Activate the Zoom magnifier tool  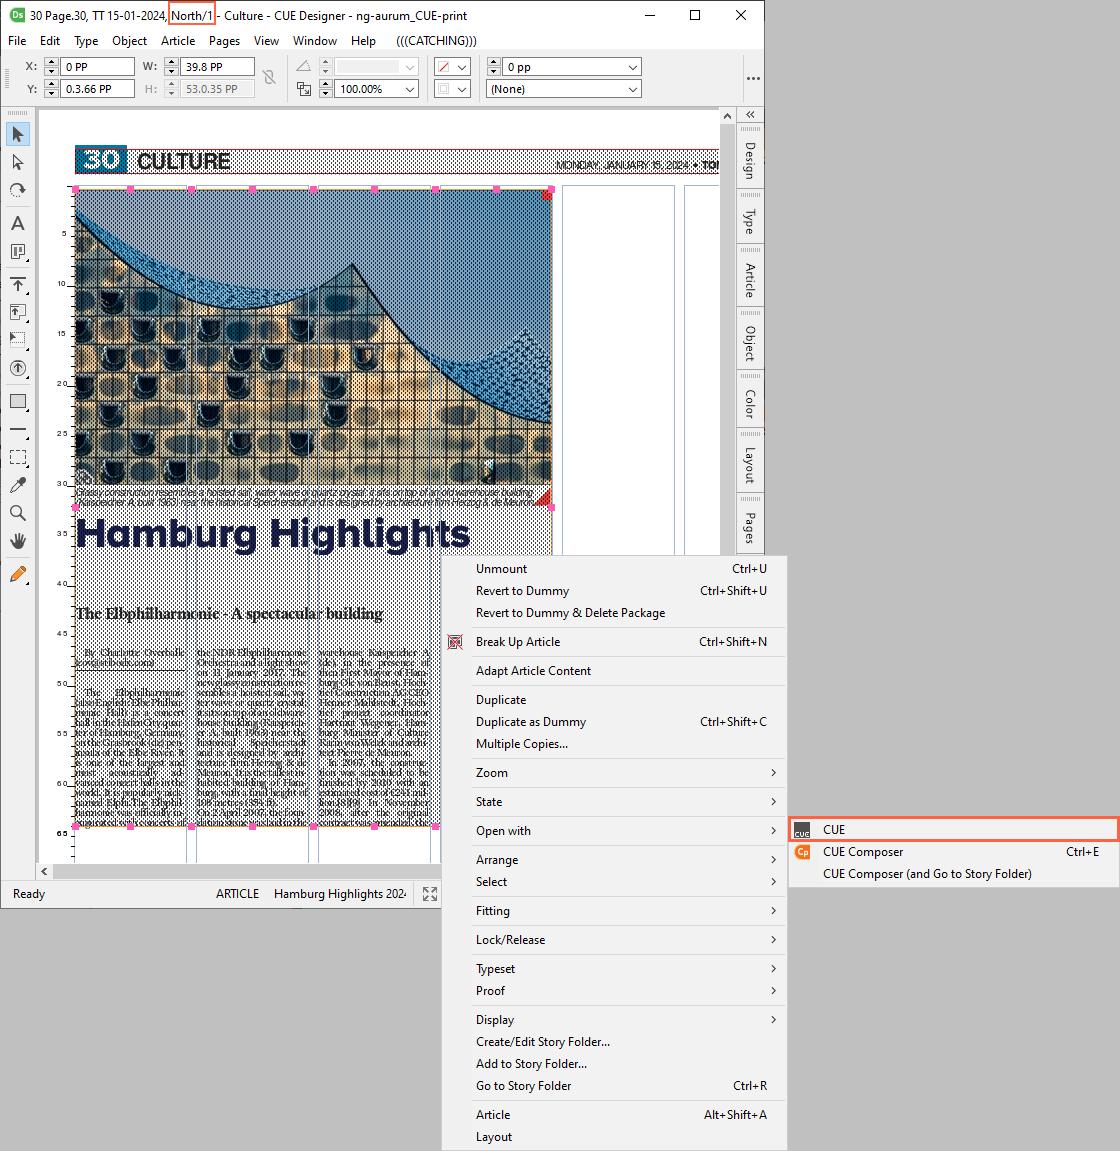click(17, 513)
